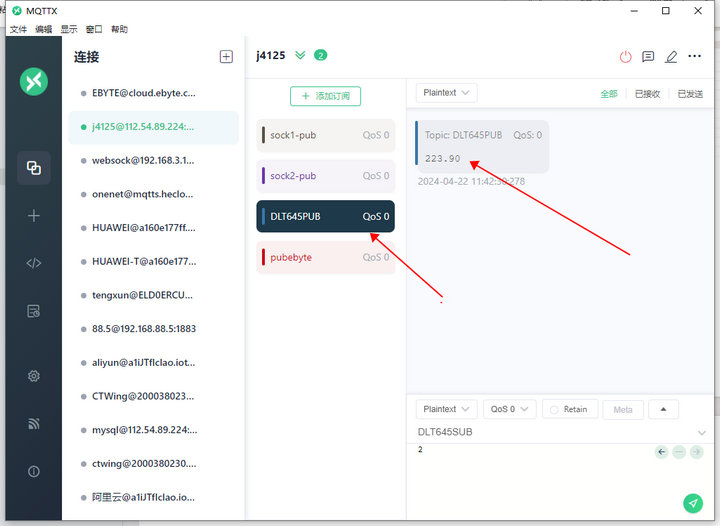720x526 pixels.
Task: Expand the QoS 0 dropdown
Action: [x=509, y=409]
